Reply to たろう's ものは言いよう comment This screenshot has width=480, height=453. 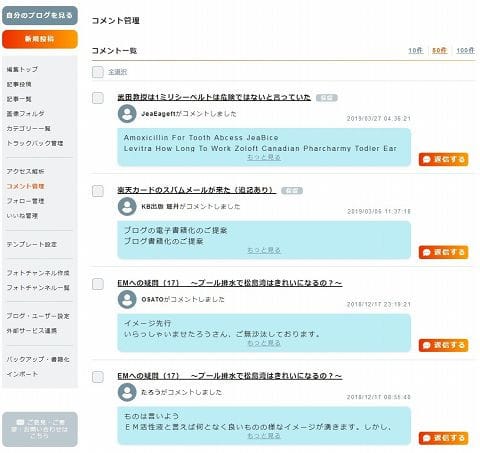click(444, 438)
